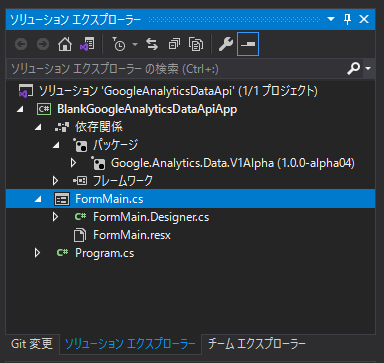The height and width of the screenshot is (363, 384).
Task: Click the C# icon beside FormMain.Designer.cs
Action: 80,217
